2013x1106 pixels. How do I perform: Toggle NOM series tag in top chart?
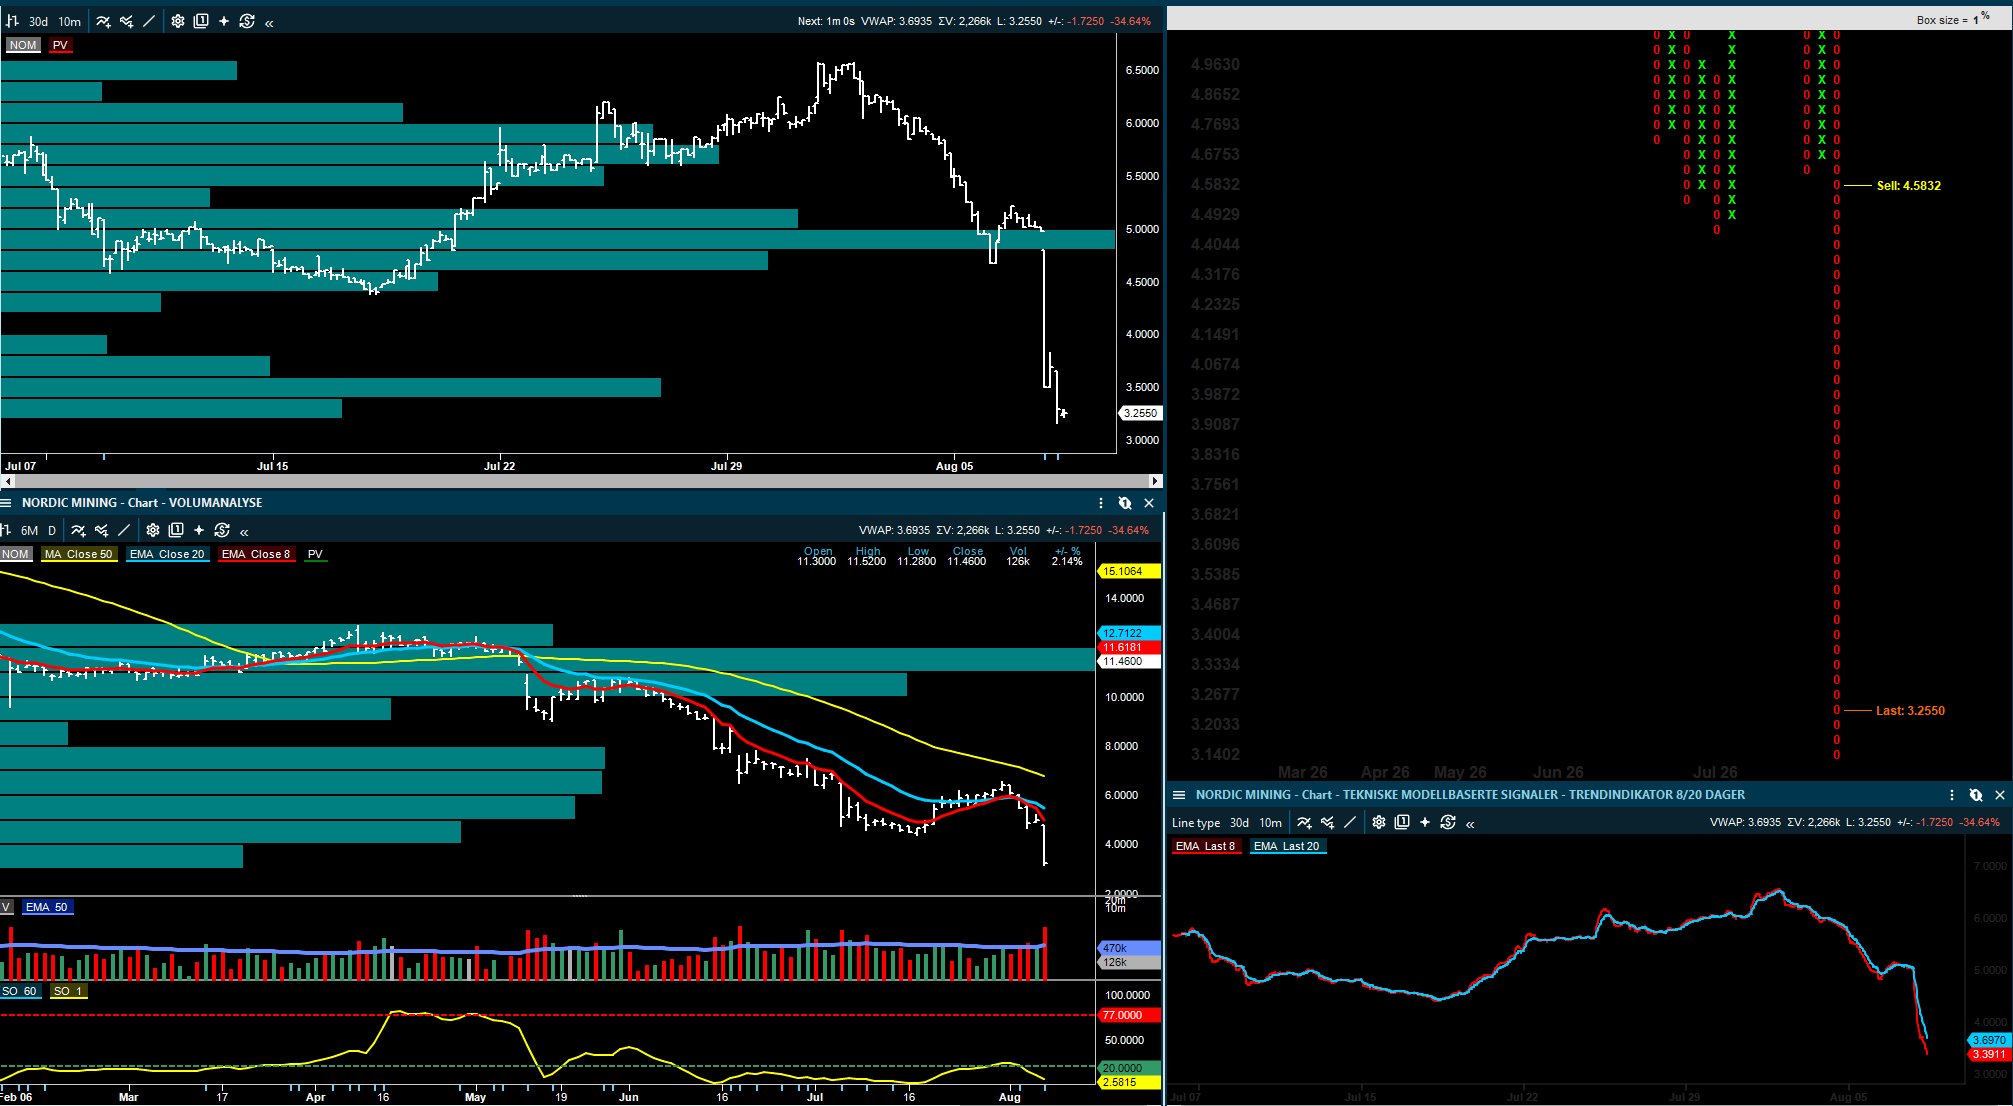[x=23, y=45]
